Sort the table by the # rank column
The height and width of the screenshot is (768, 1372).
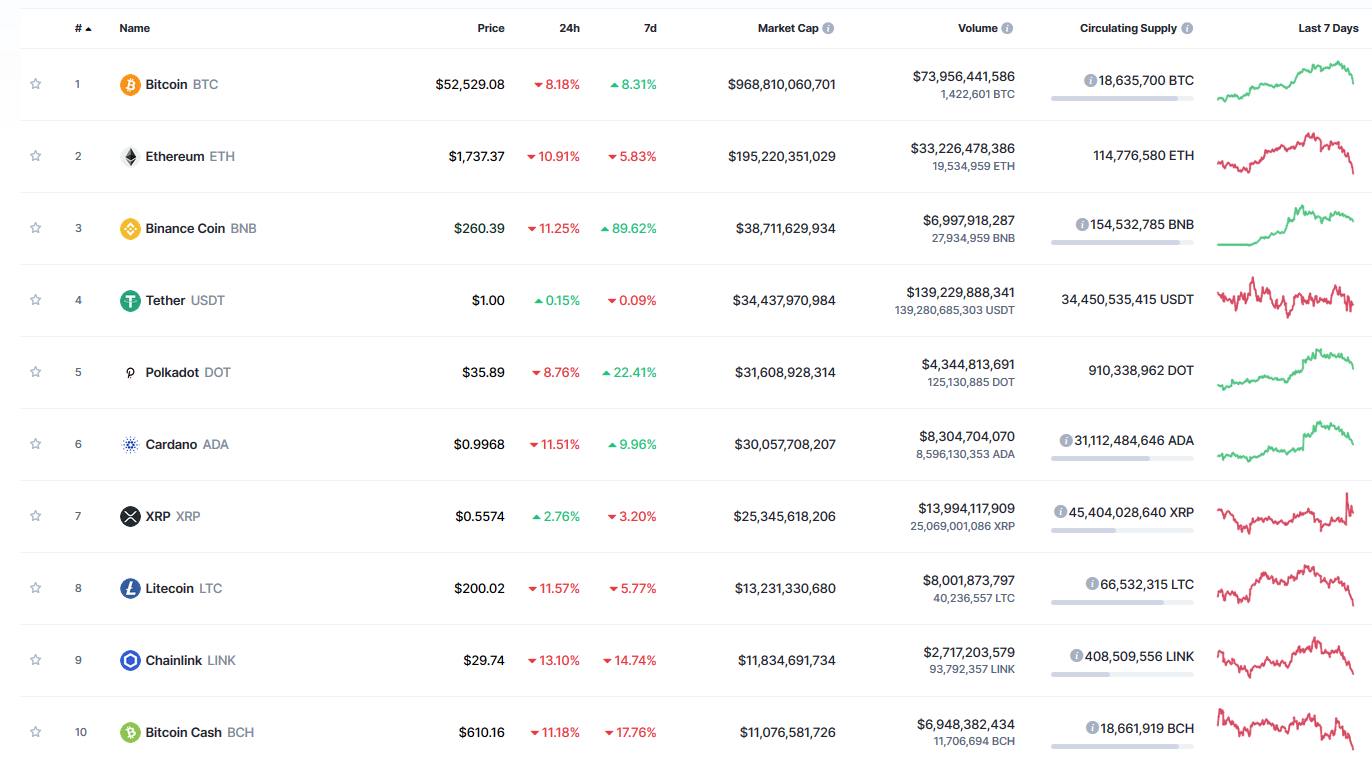pos(83,28)
